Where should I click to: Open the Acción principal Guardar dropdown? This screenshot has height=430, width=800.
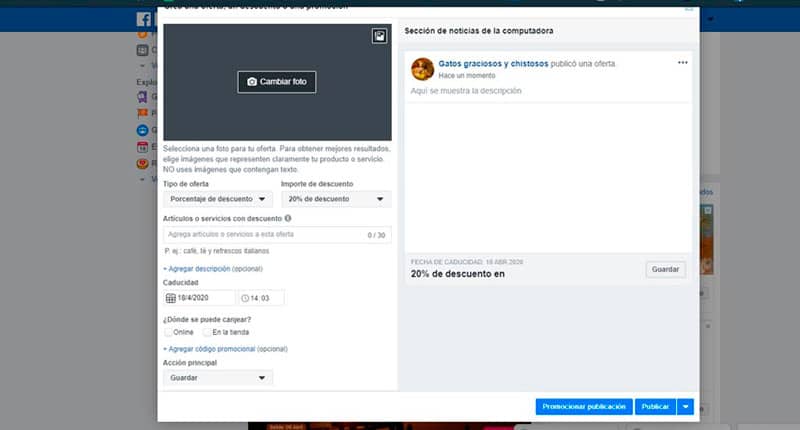[218, 378]
